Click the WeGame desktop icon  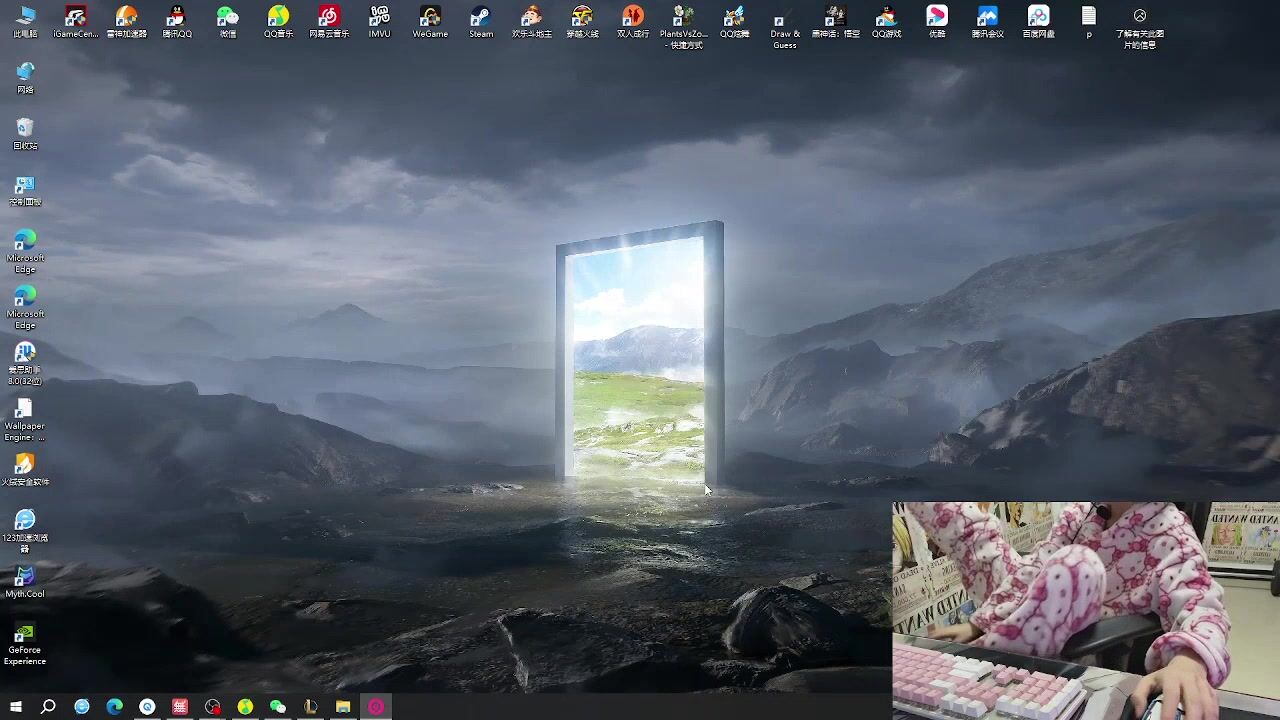[x=430, y=20]
